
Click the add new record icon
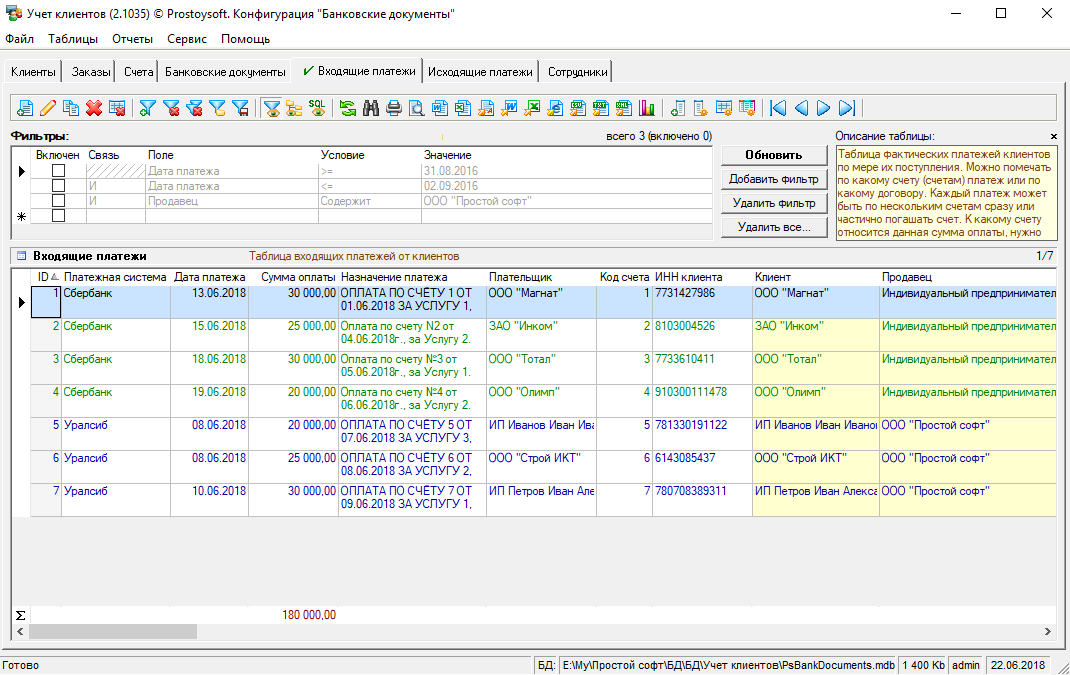click(25, 108)
